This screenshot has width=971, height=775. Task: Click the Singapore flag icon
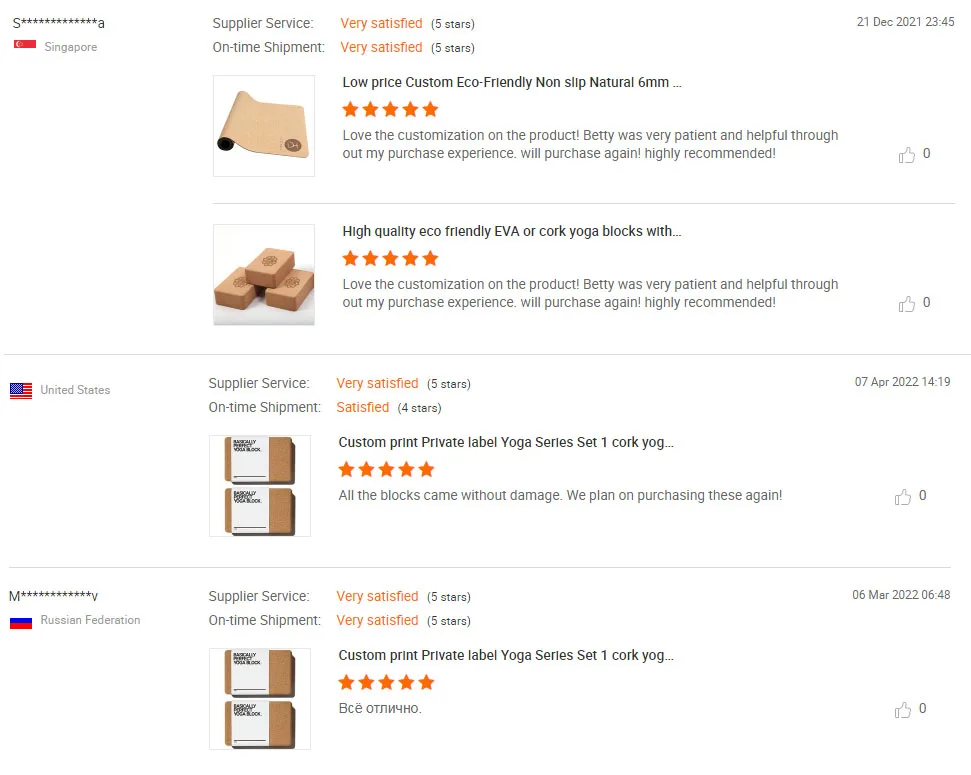coord(25,45)
